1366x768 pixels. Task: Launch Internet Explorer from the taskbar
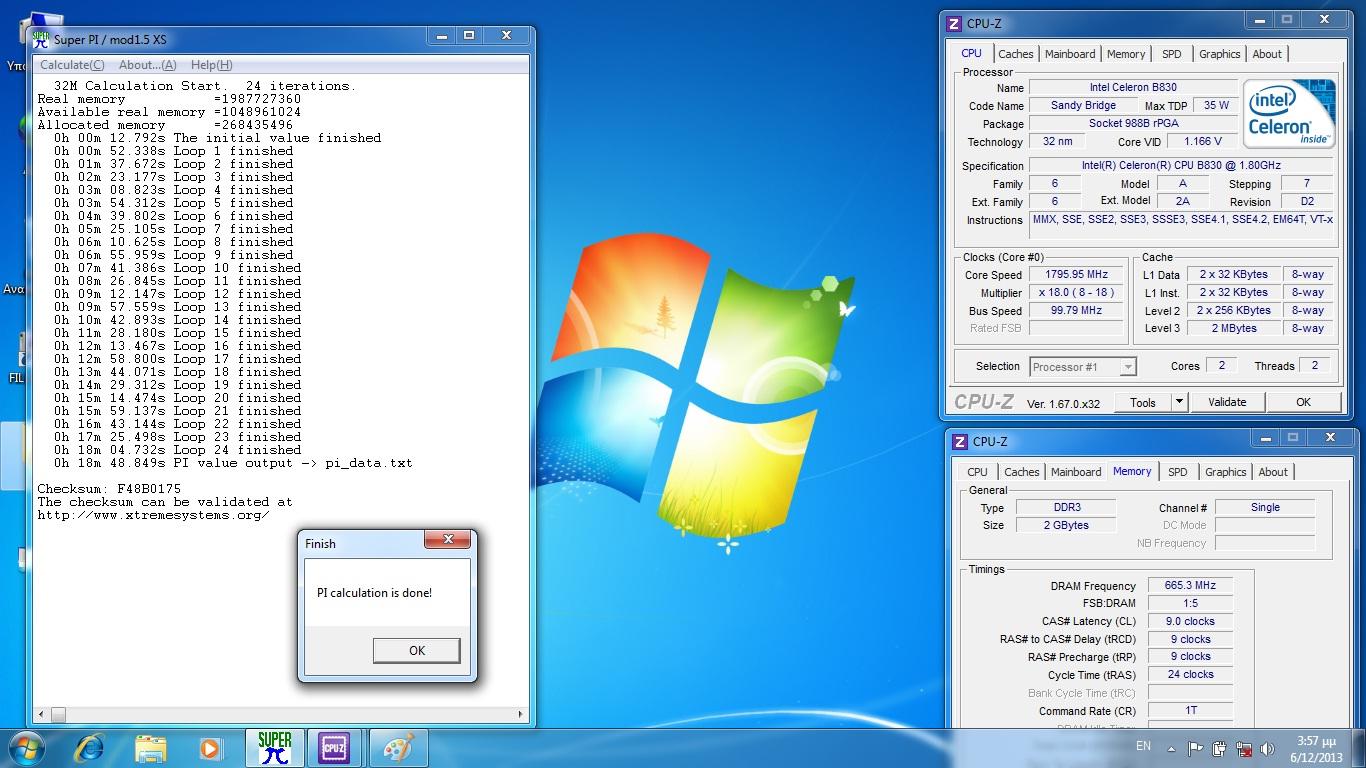coord(91,748)
